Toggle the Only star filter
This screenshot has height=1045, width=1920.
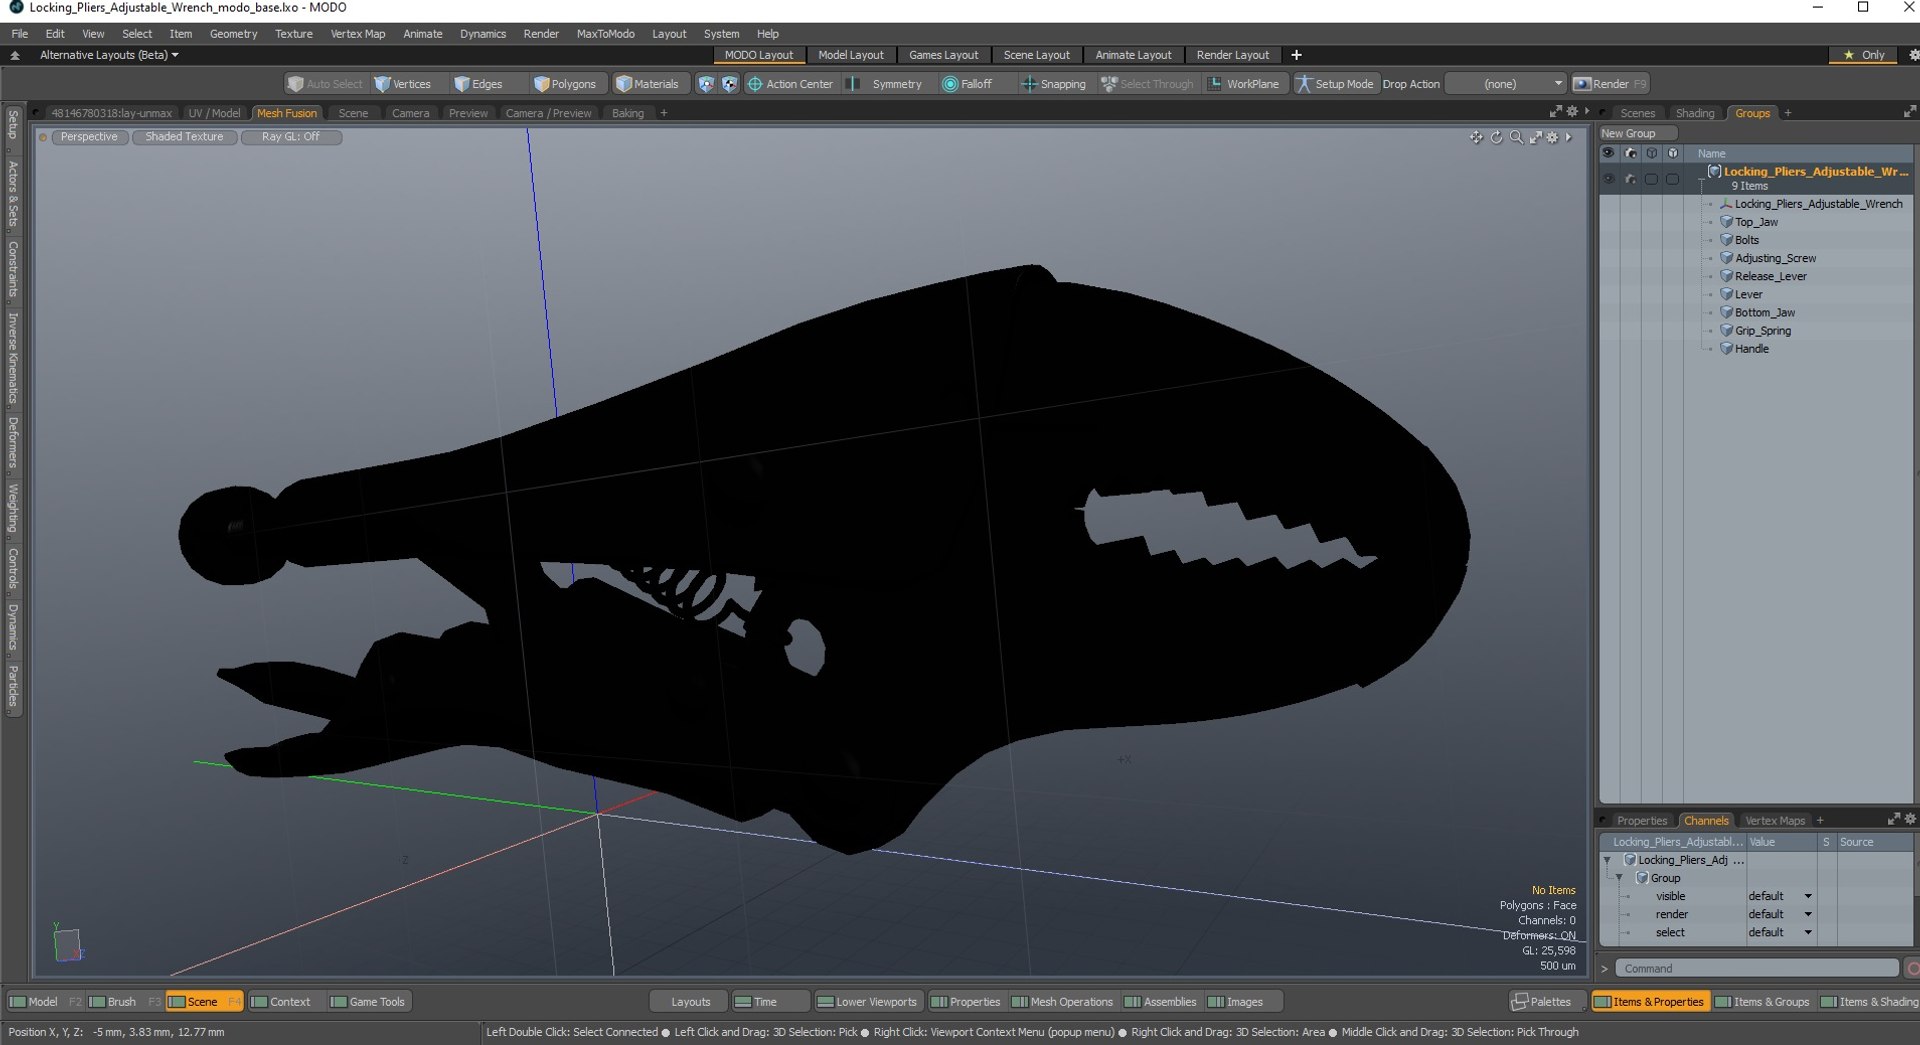(1864, 55)
